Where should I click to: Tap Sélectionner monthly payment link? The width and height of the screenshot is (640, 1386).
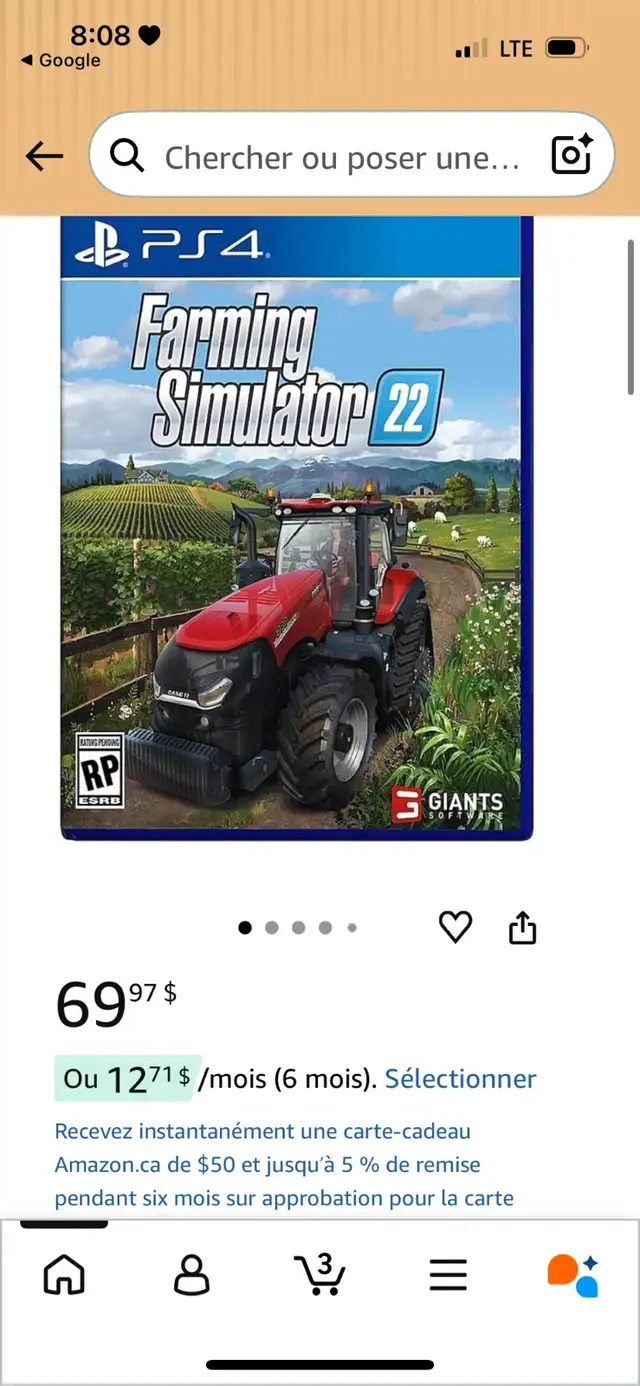(461, 1079)
